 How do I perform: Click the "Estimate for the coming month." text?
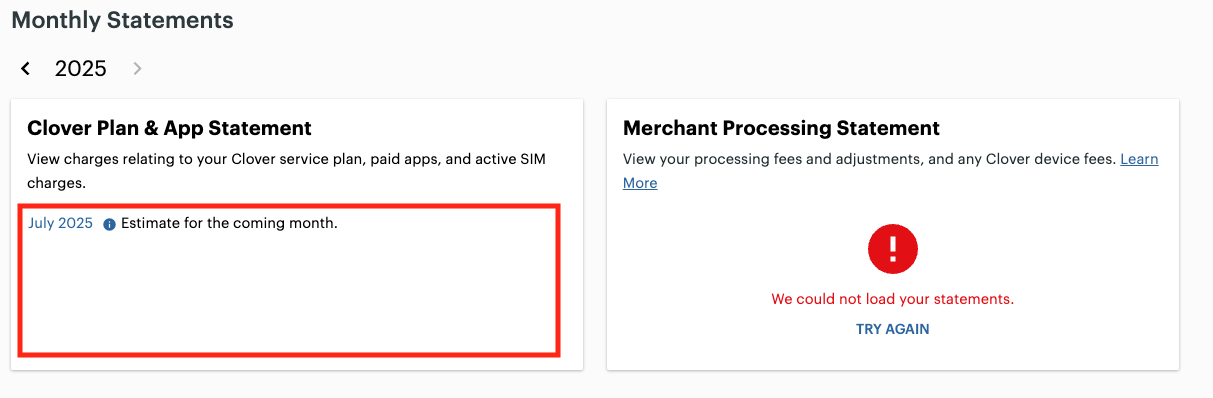229,223
